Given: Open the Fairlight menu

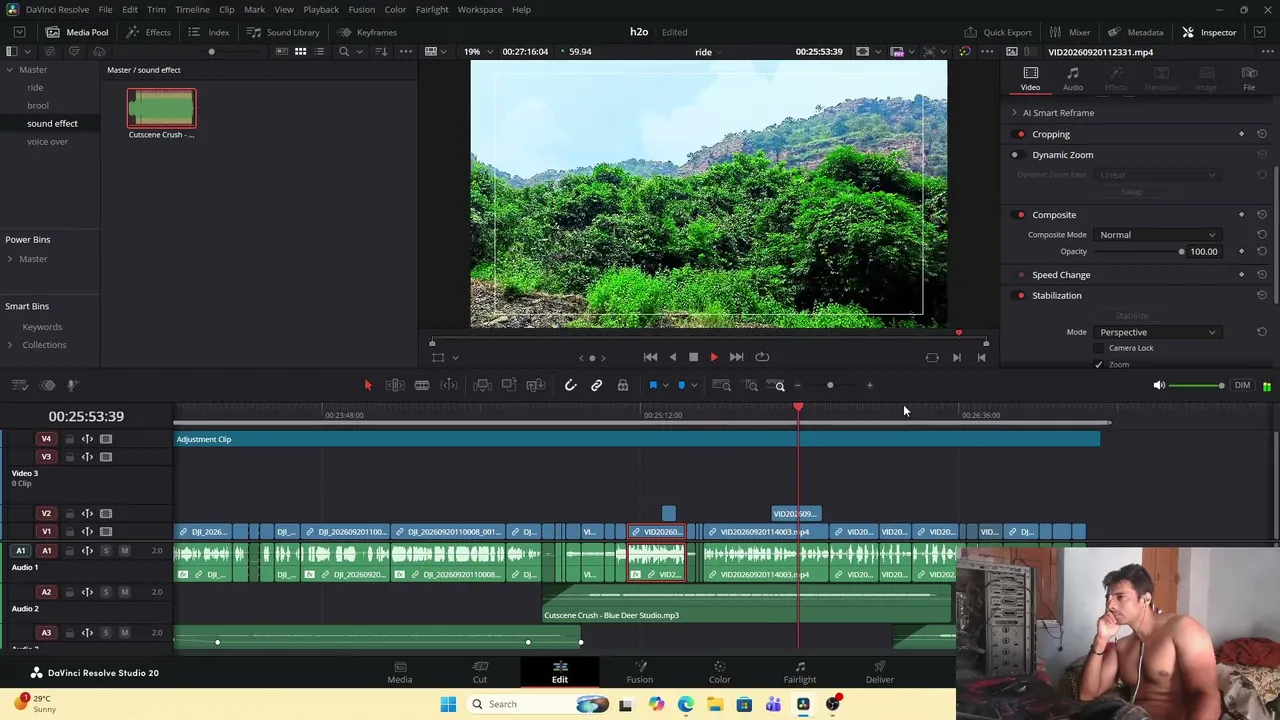Looking at the screenshot, I should point(432,9).
